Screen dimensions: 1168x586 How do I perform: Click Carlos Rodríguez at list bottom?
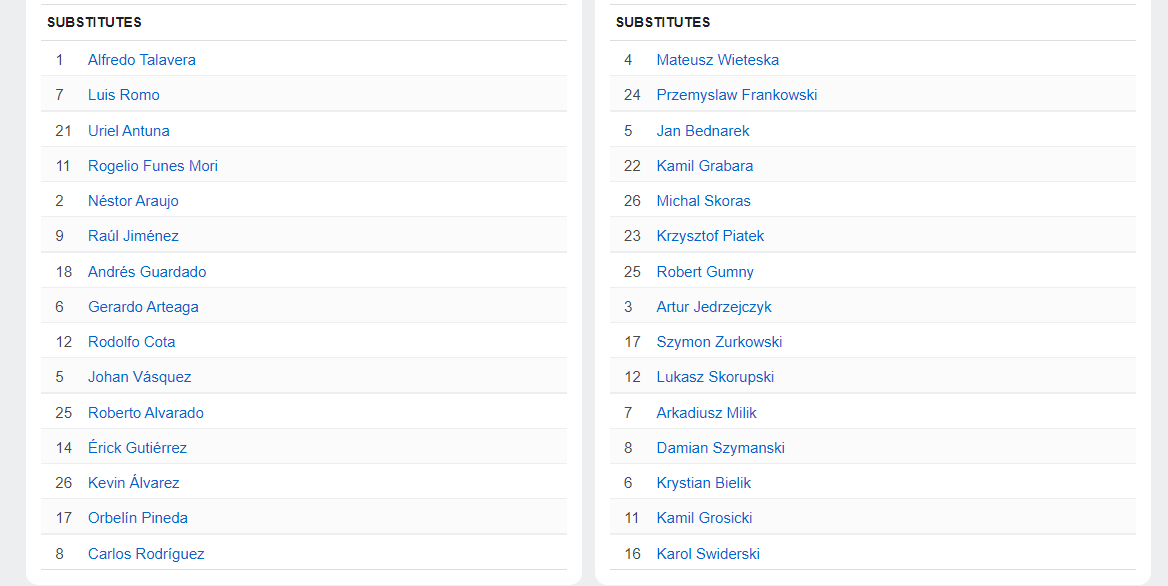coord(146,553)
